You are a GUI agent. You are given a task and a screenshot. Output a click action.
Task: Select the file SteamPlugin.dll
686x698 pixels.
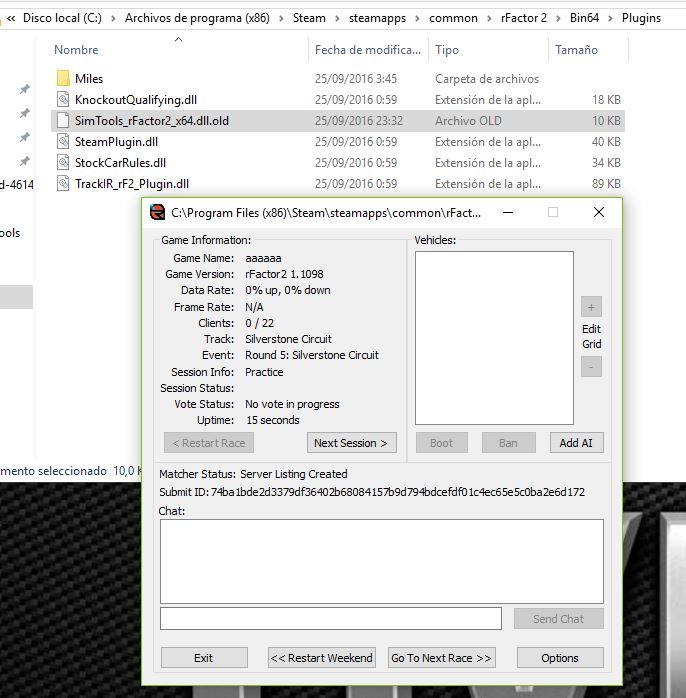click(116, 142)
